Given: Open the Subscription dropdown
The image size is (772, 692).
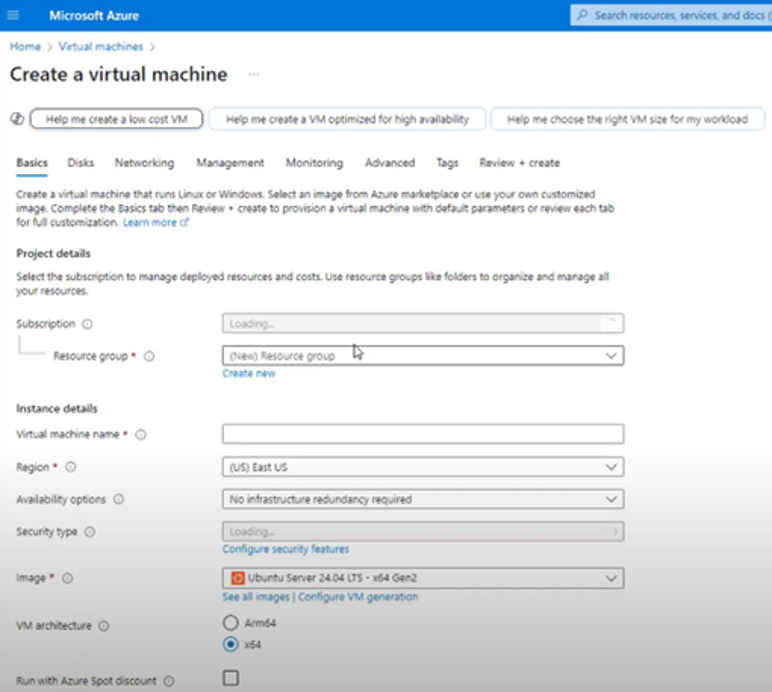Looking at the screenshot, I should (423, 323).
